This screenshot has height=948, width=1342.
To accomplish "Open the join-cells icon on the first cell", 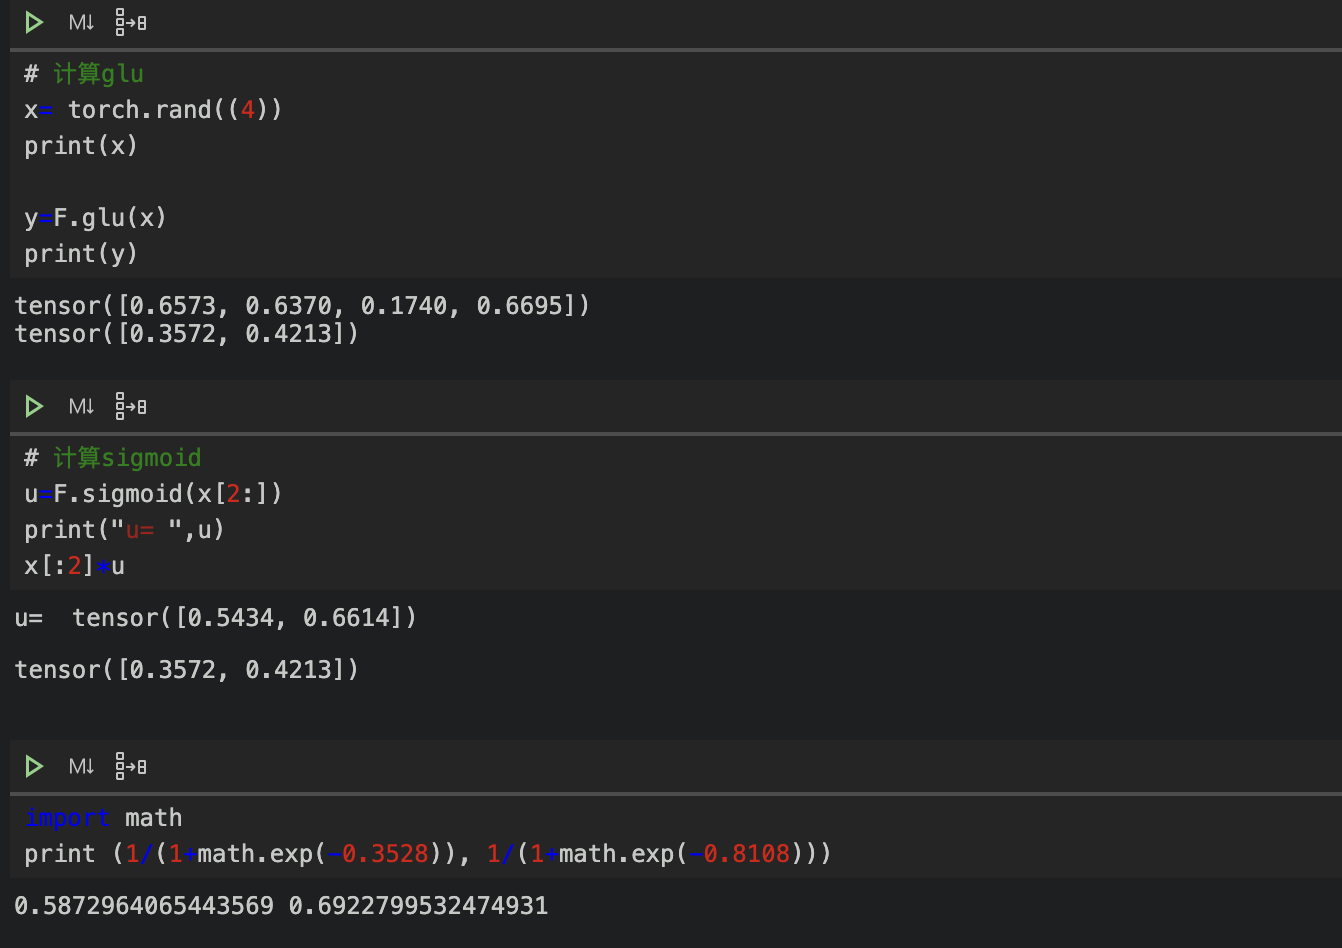I will pos(129,22).
